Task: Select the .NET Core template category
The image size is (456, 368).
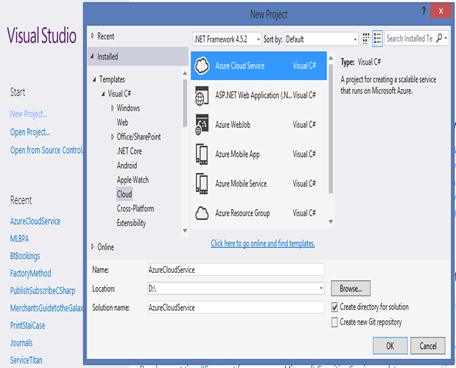Action: pyautogui.click(x=129, y=151)
